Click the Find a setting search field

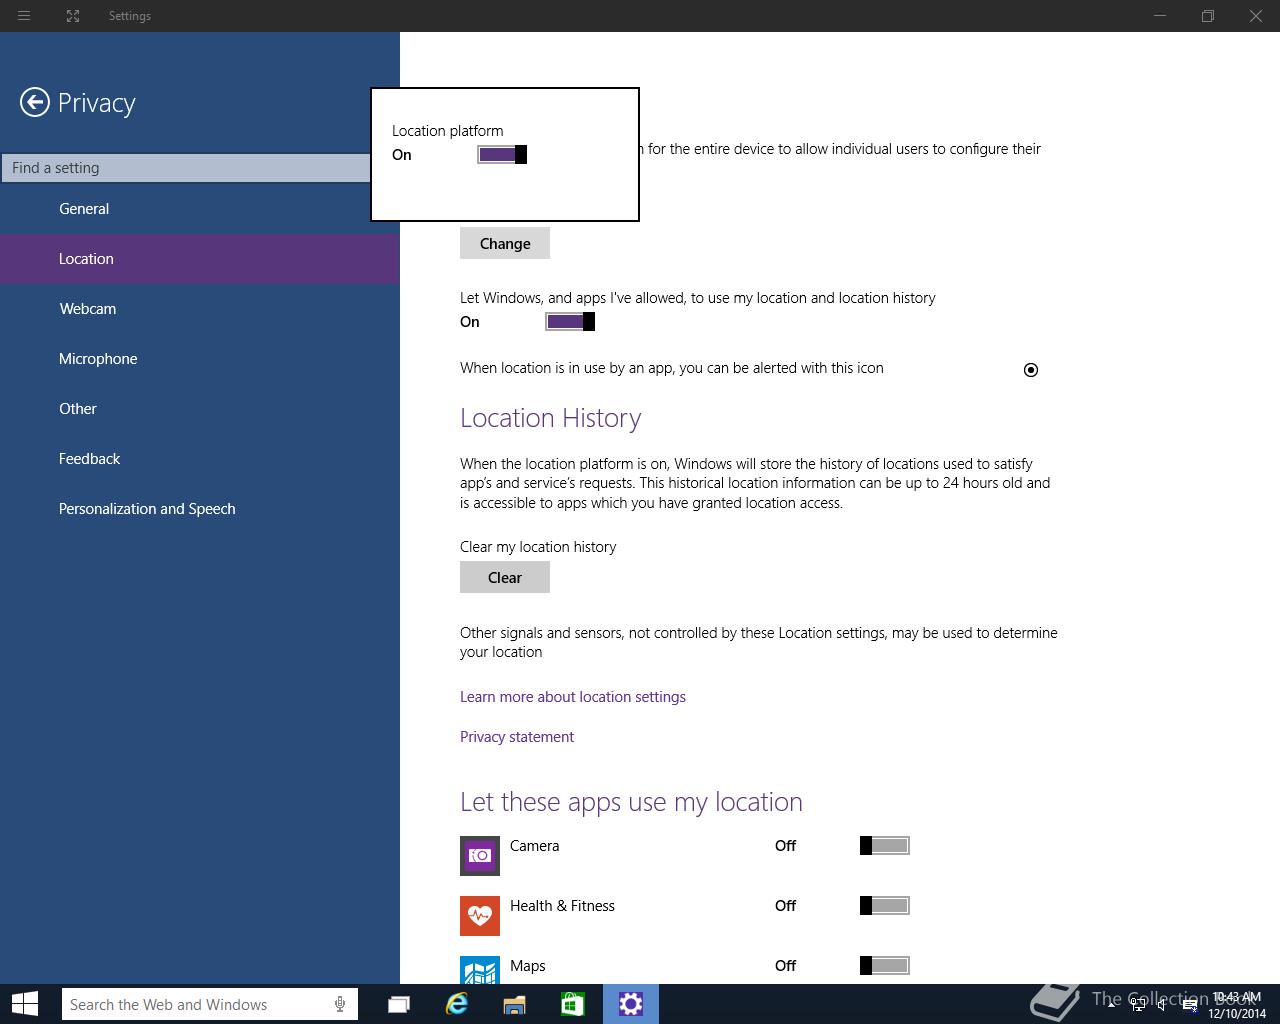pos(186,168)
